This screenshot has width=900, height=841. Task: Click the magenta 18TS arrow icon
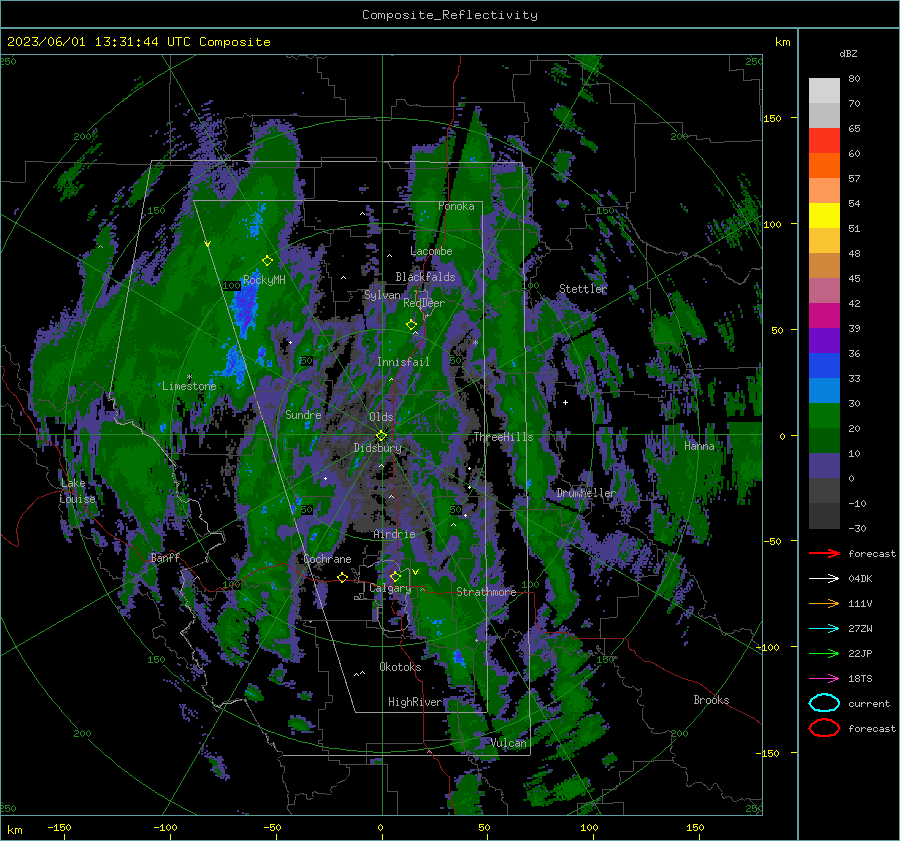[x=824, y=678]
